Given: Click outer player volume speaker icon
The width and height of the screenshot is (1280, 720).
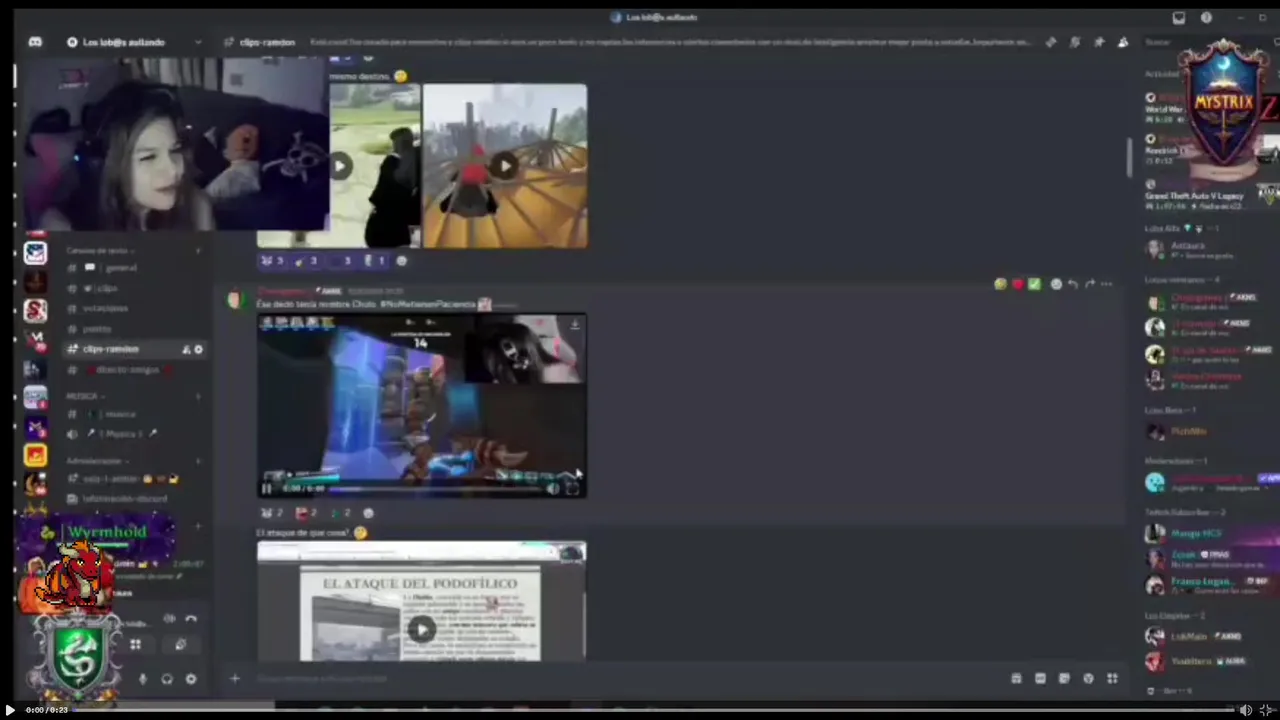Looking at the screenshot, I should pos(1246,710).
